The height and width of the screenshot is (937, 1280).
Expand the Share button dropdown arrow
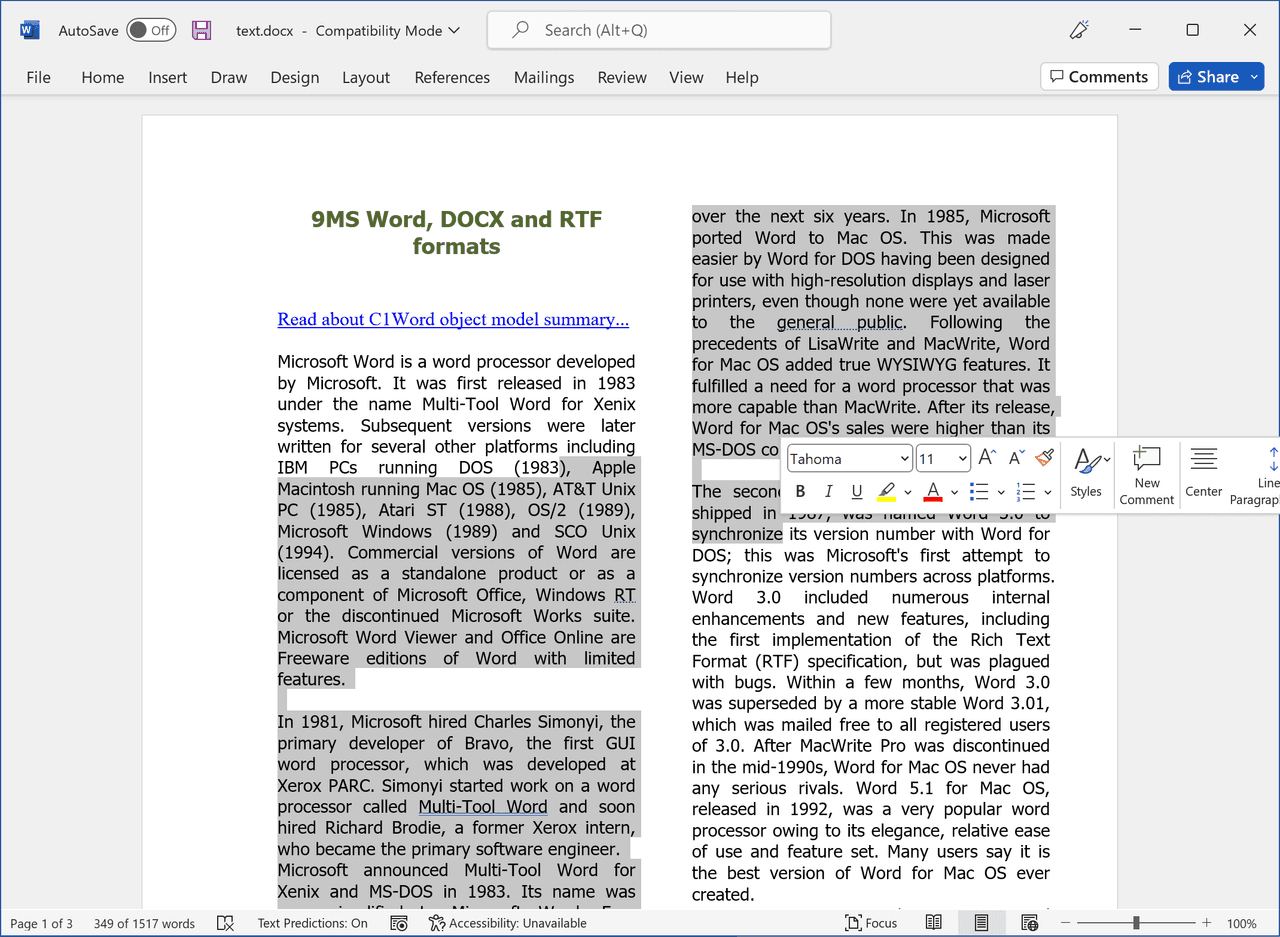[x=1254, y=77]
